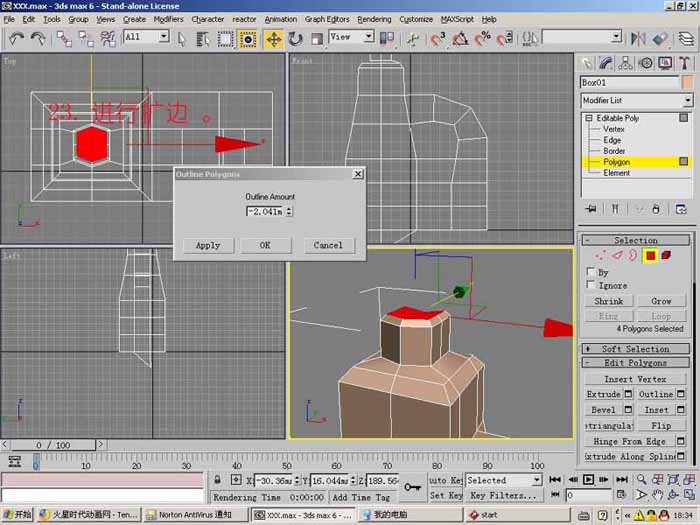Switch to Display command panel tab
The width and height of the screenshot is (700, 525).
[665, 63]
